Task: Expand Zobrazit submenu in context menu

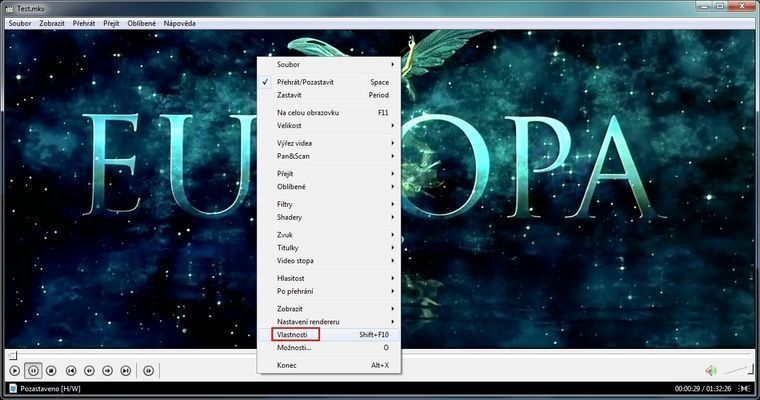Action: 329,309
